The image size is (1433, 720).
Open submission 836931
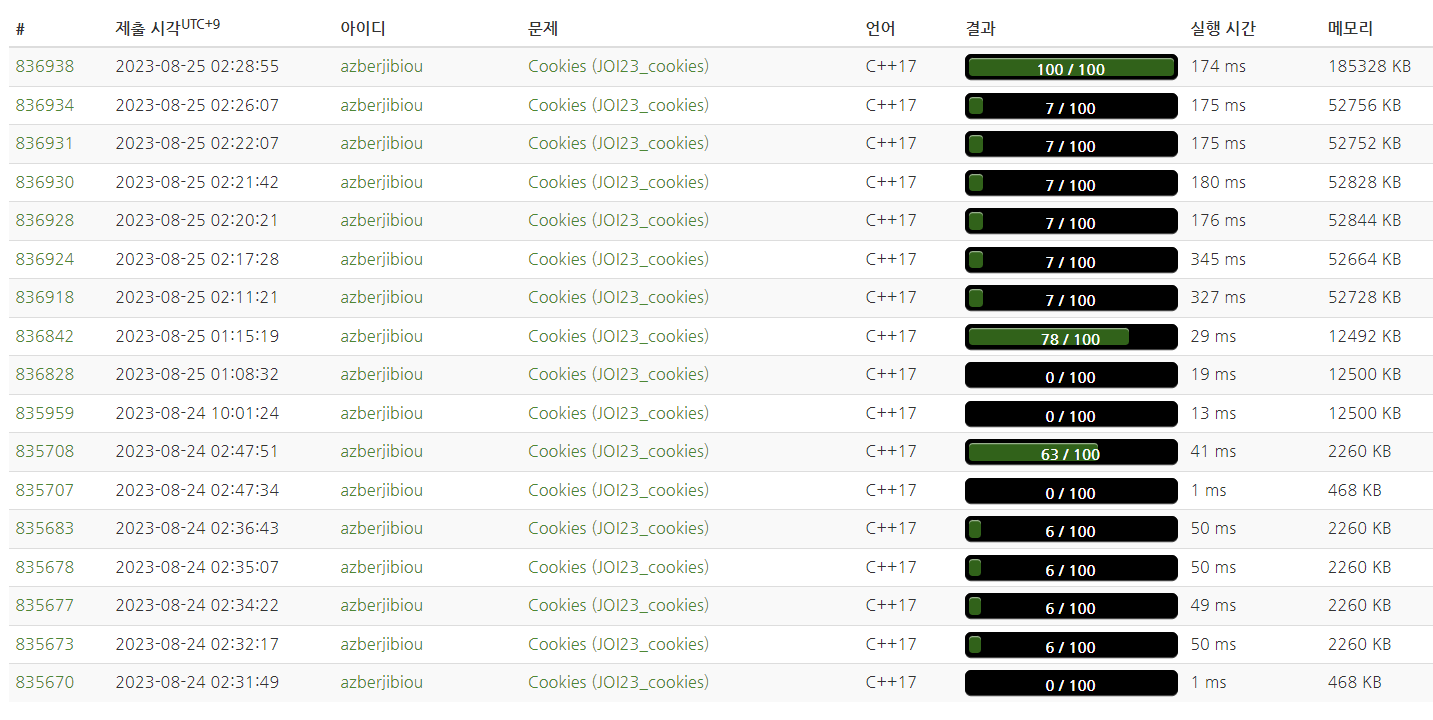click(x=45, y=143)
